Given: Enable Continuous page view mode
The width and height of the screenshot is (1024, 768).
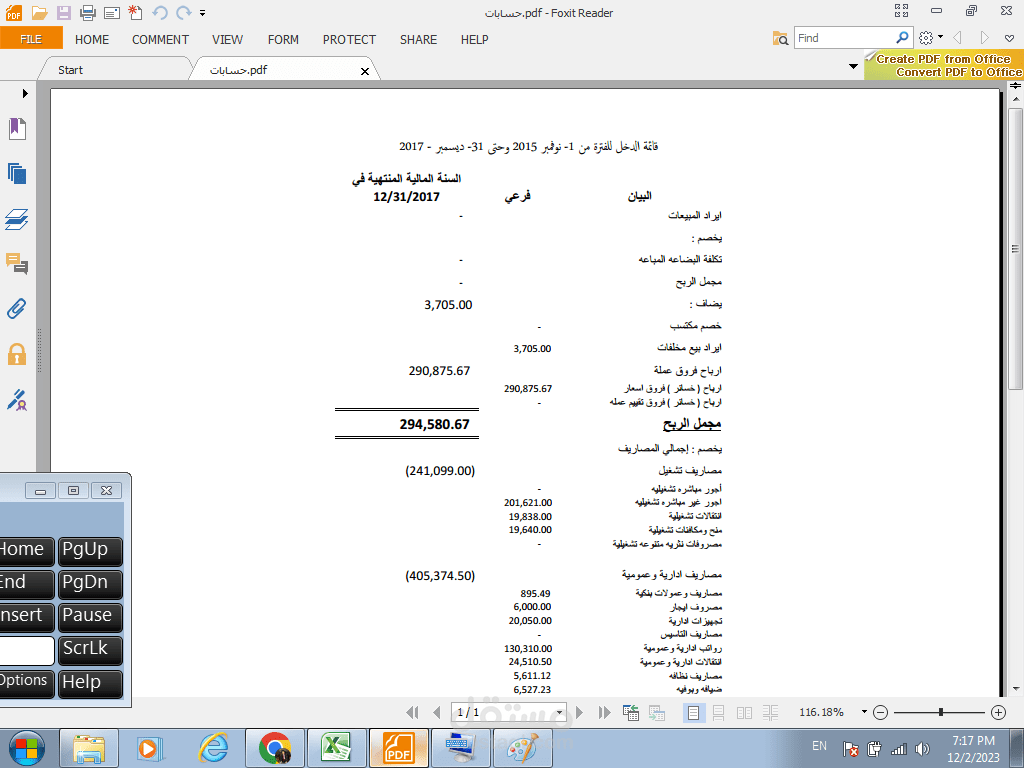Looking at the screenshot, I should pos(719,712).
